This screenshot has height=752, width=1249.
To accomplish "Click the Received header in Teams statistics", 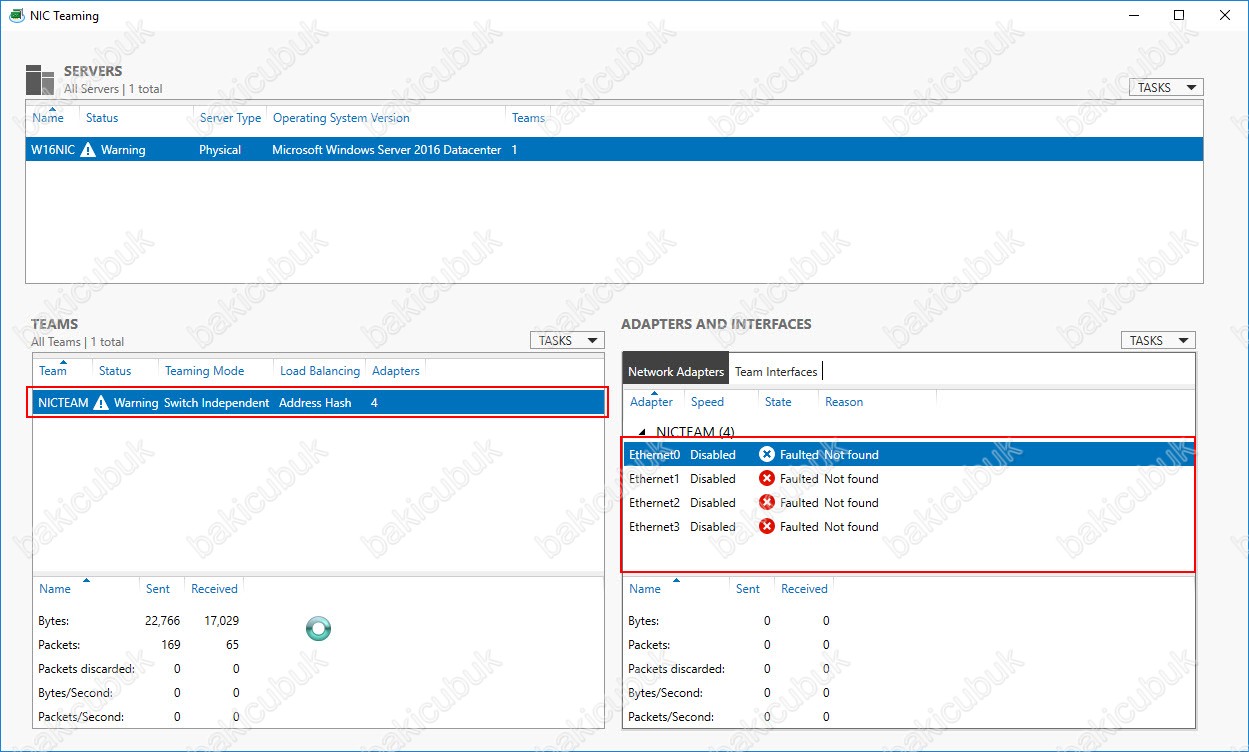I will click(215, 589).
